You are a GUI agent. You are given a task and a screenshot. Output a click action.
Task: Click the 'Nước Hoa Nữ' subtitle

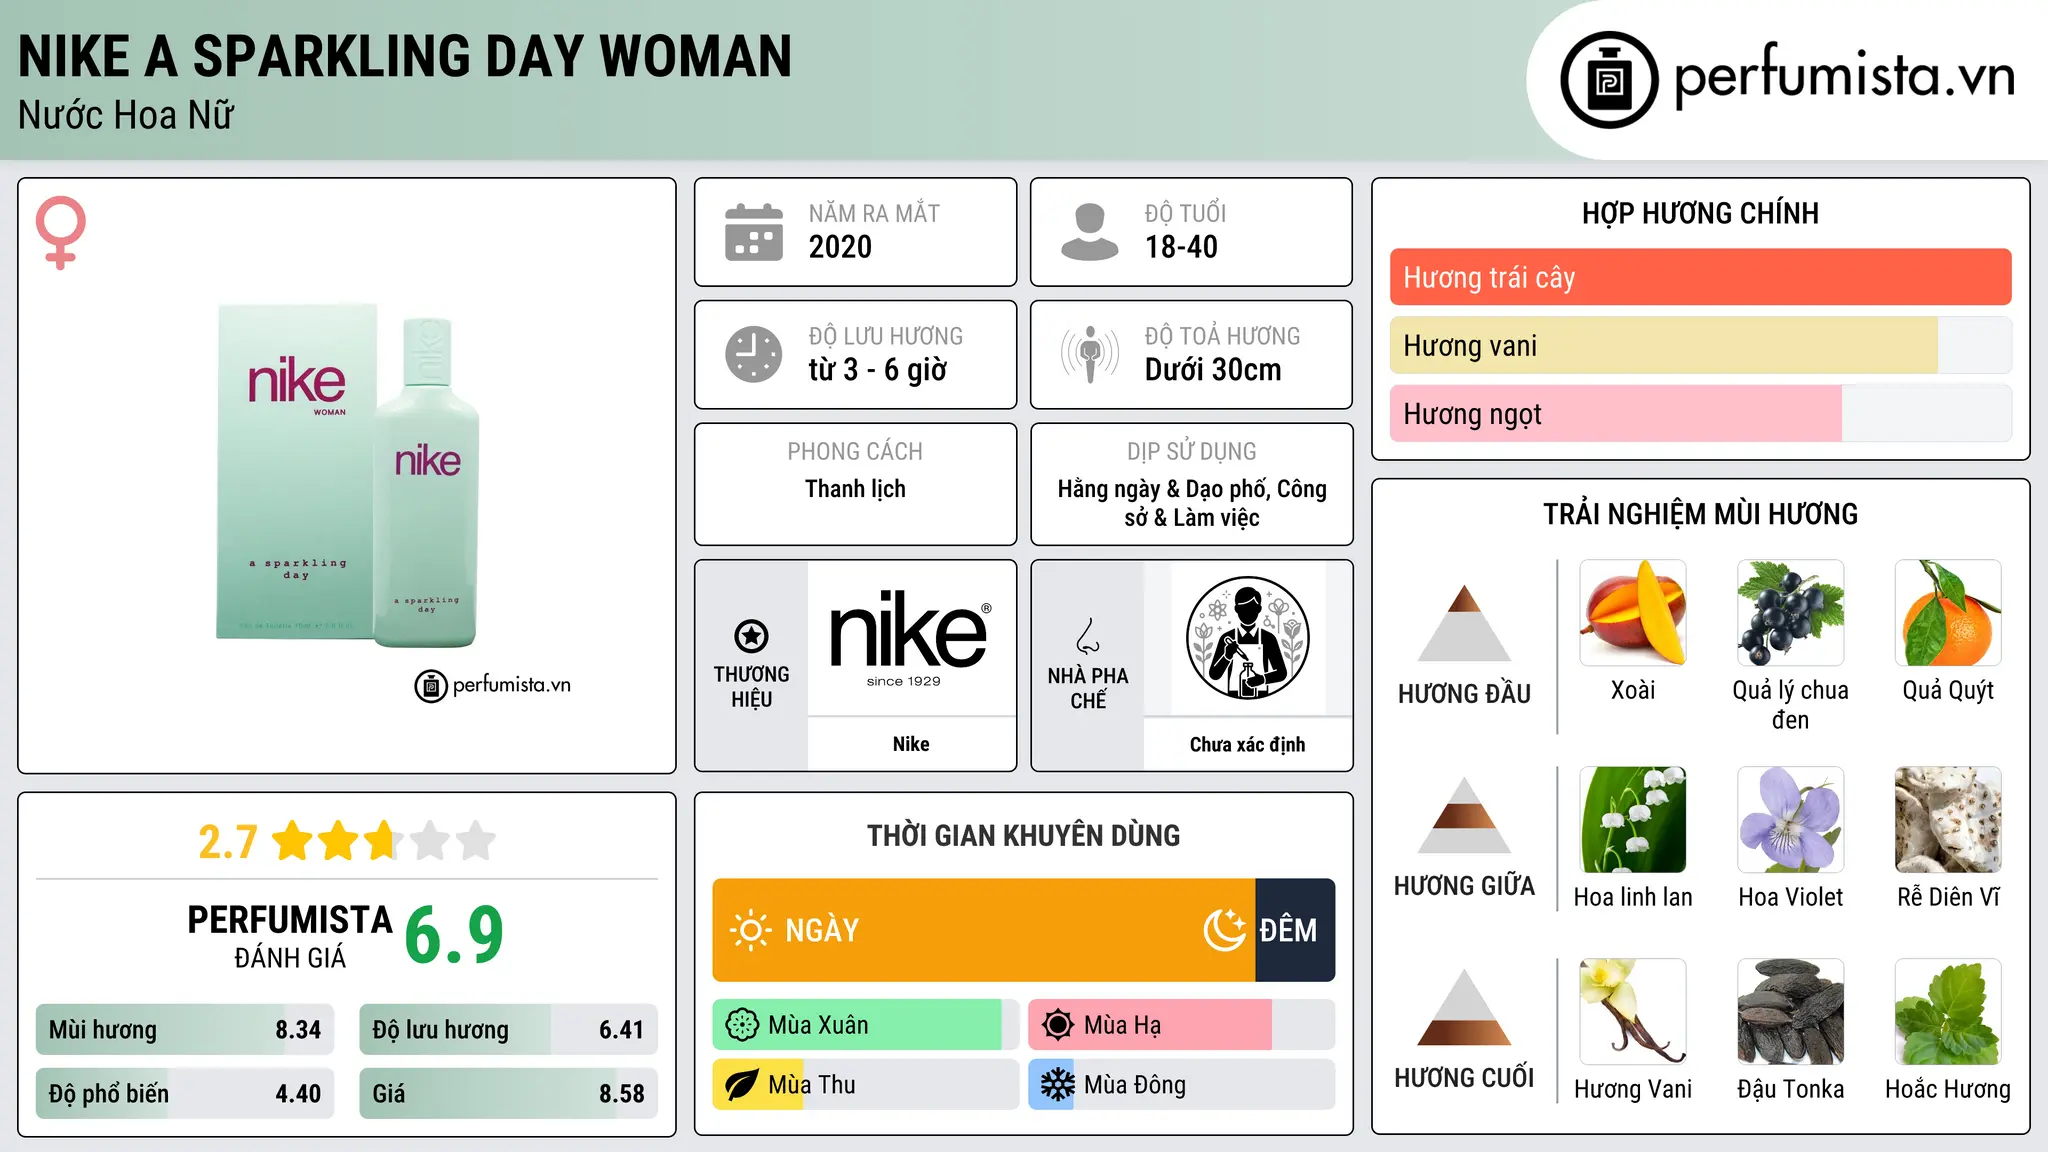pos(126,115)
